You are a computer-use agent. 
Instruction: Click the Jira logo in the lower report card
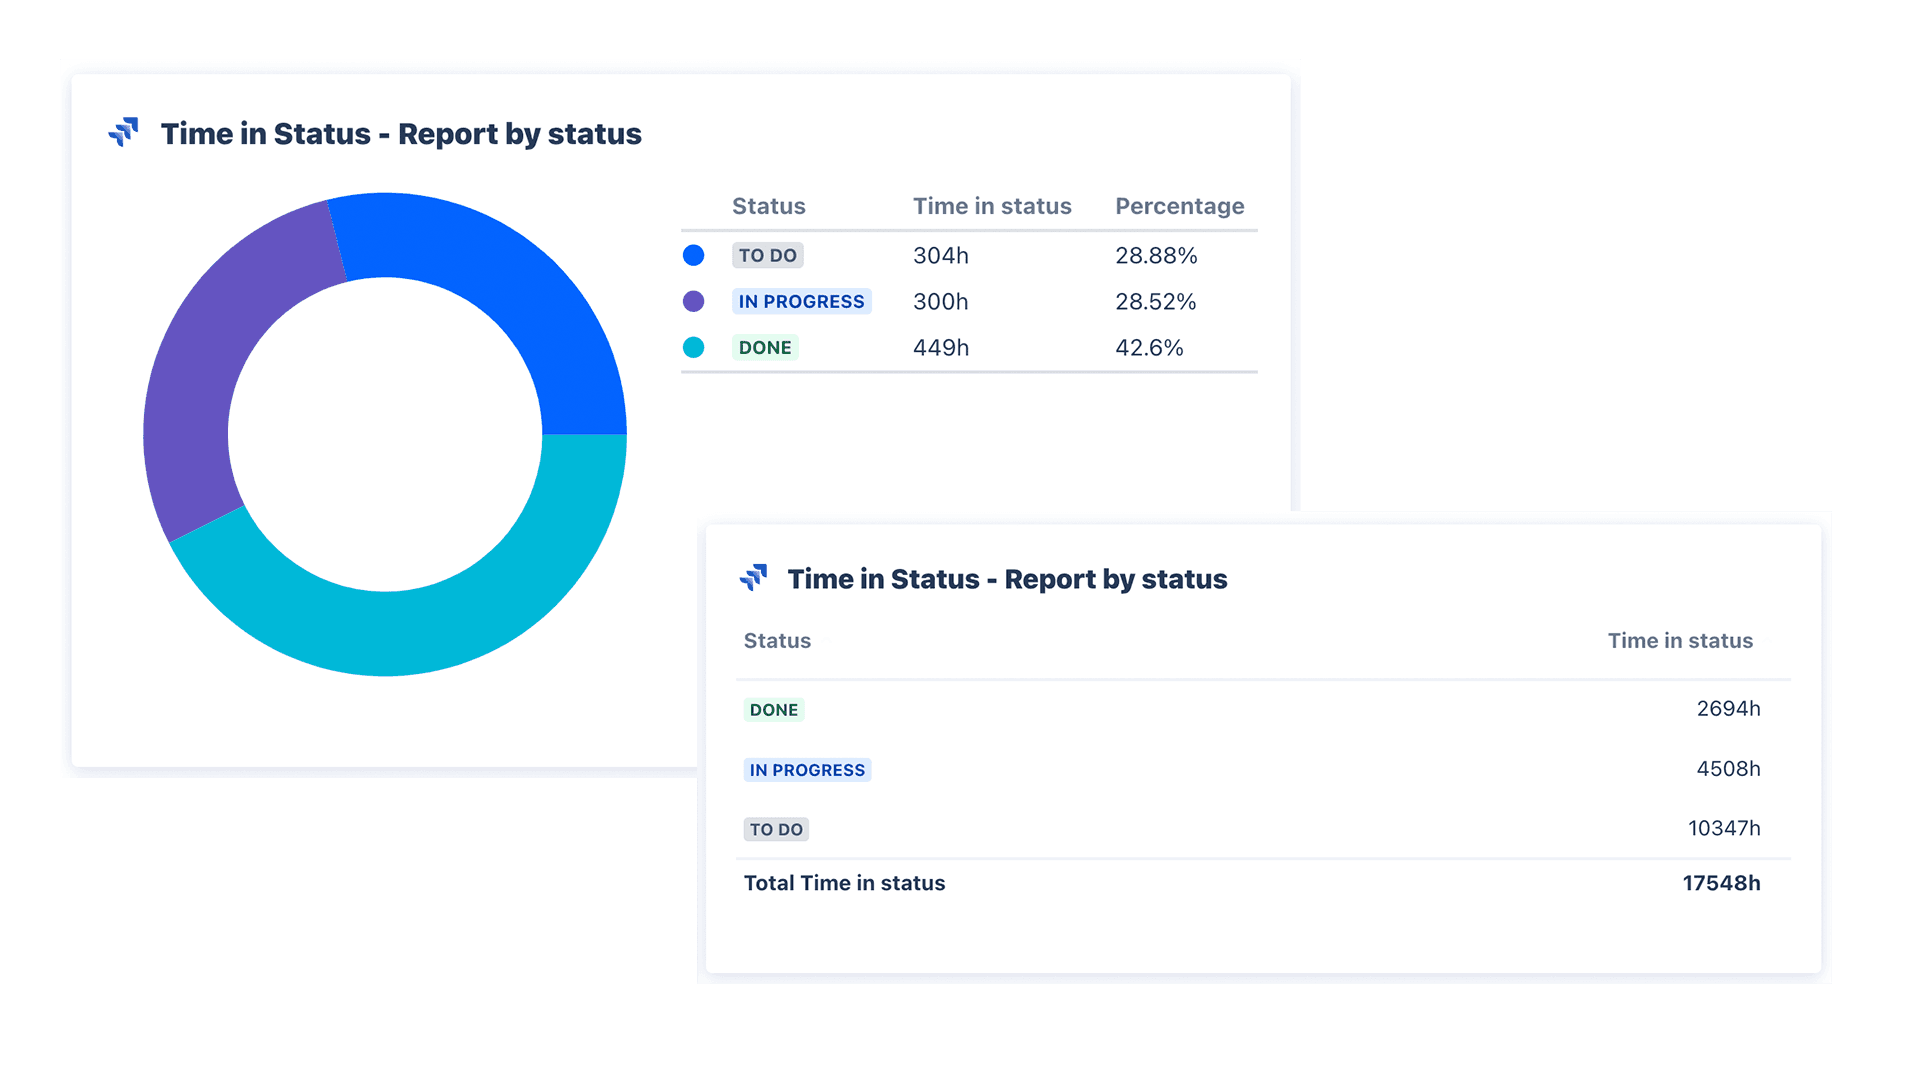(x=753, y=577)
